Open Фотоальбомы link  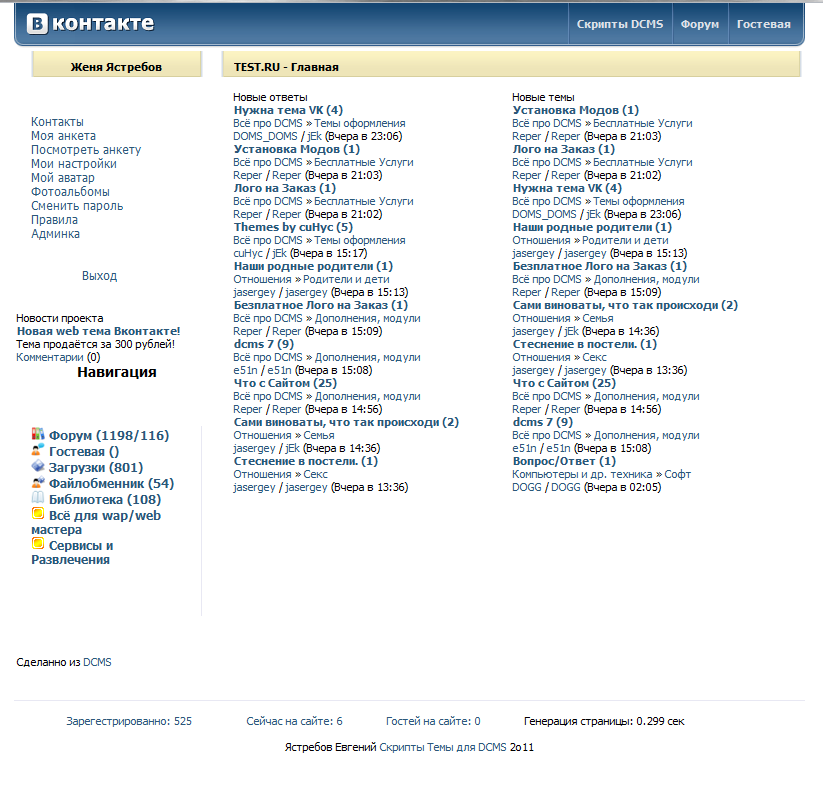(x=70, y=192)
